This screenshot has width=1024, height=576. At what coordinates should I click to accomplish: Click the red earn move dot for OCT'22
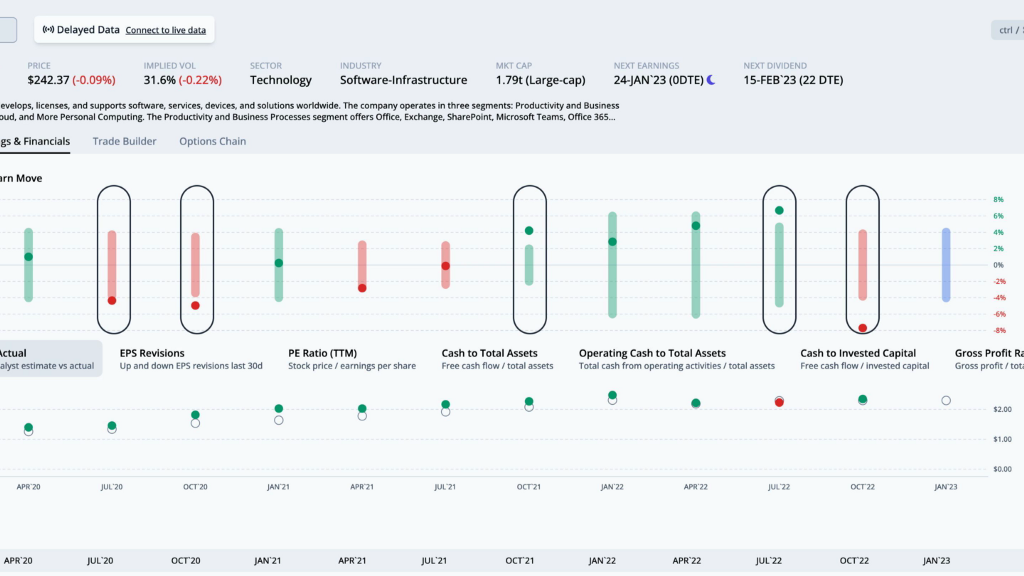pos(862,328)
